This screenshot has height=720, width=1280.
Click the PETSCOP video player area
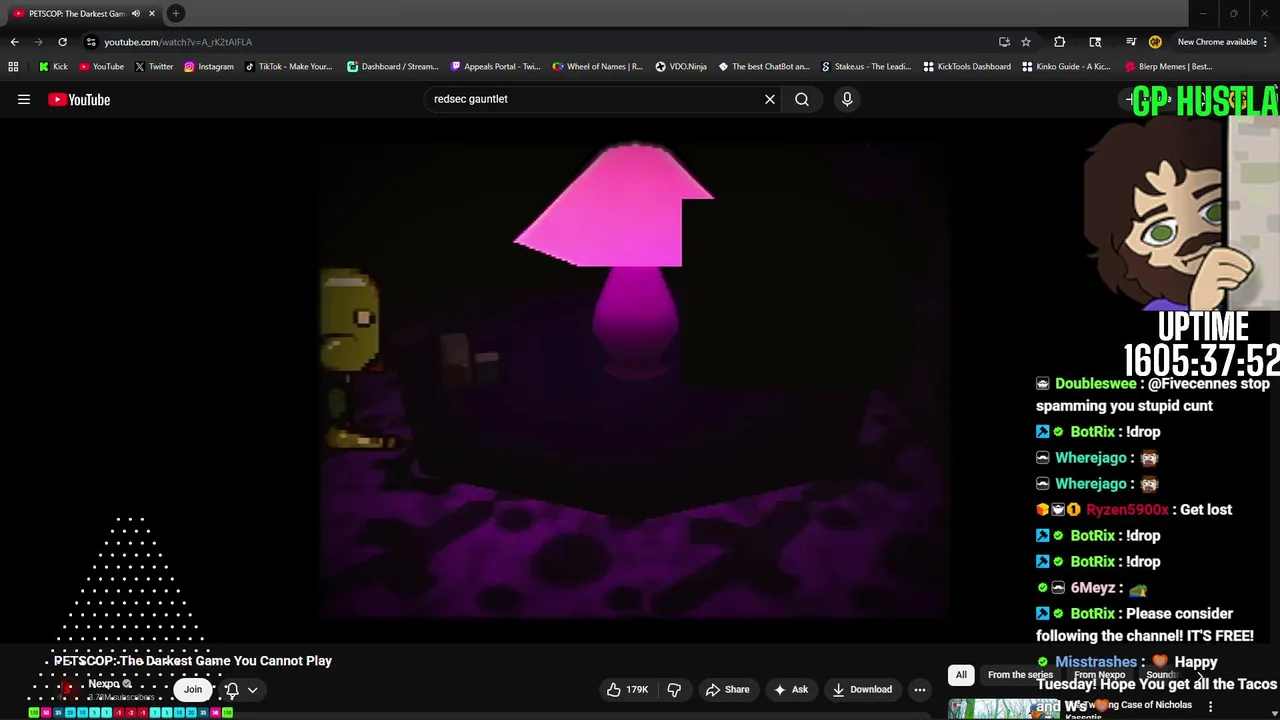tap(635, 380)
